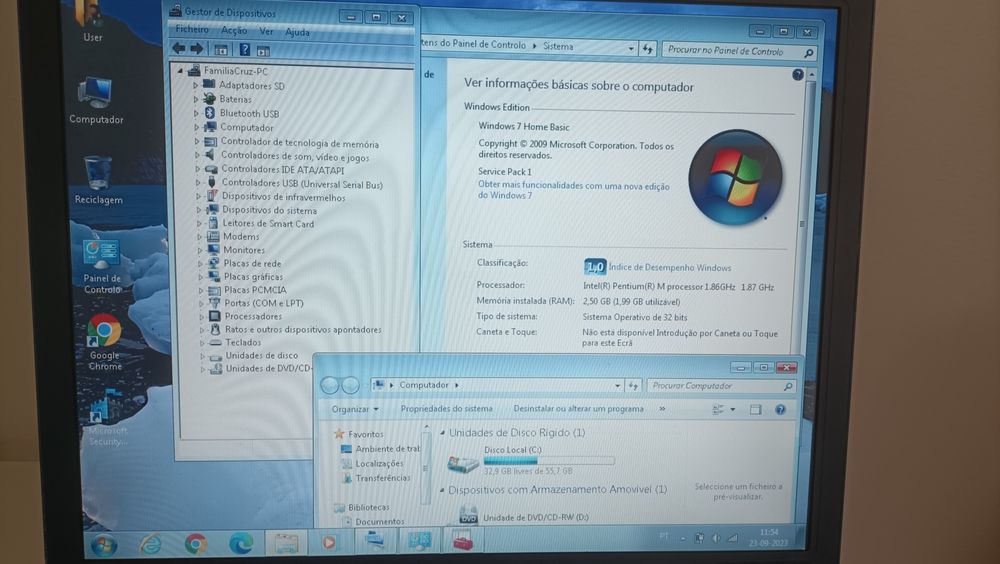This screenshot has height=564, width=1000.
Task: Select Controladores de som, vídeo e jogos
Action: pyautogui.click(x=295, y=156)
